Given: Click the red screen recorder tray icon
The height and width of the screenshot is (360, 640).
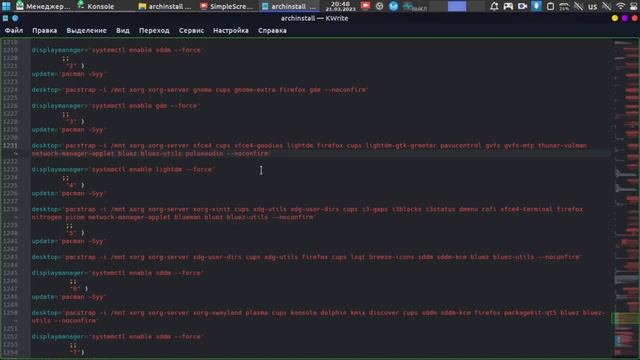Looking at the screenshot, I should (365, 6).
